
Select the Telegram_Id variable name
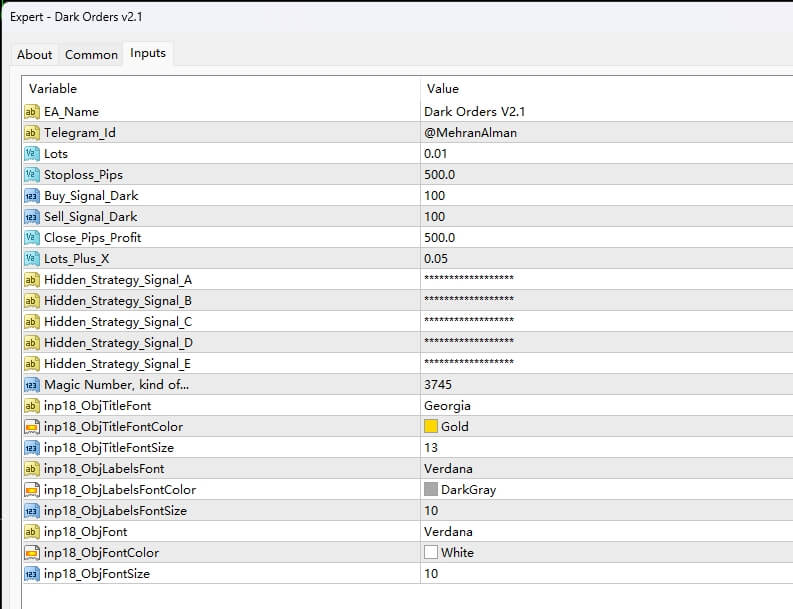click(80, 133)
